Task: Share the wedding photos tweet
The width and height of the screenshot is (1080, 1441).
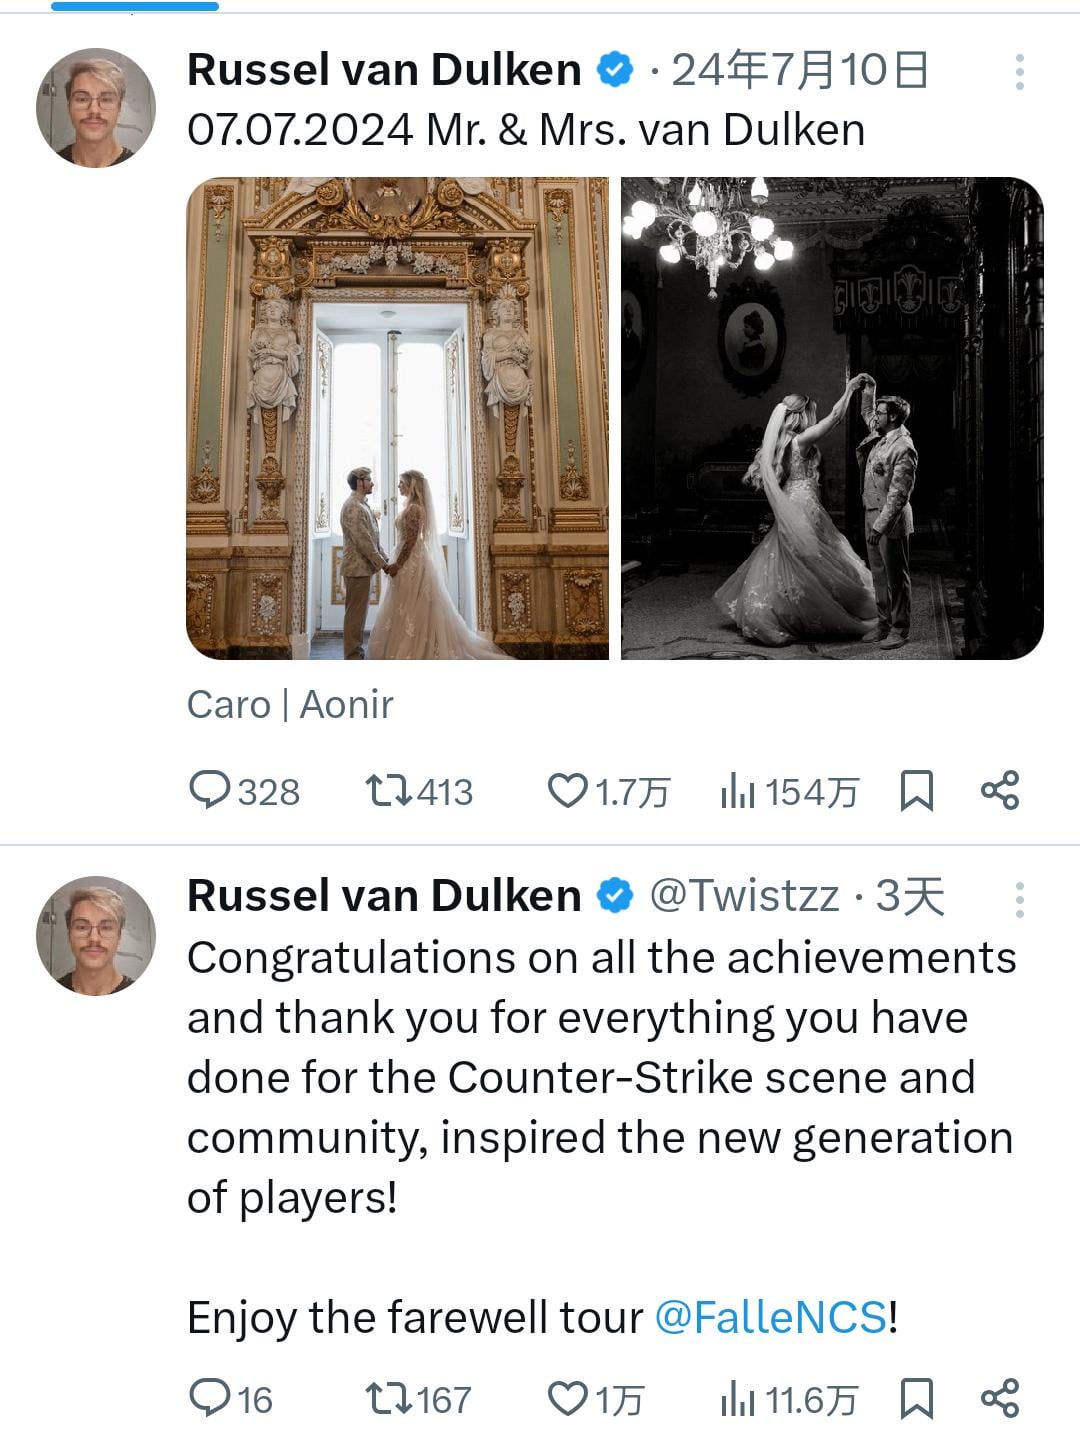Action: coord(999,791)
